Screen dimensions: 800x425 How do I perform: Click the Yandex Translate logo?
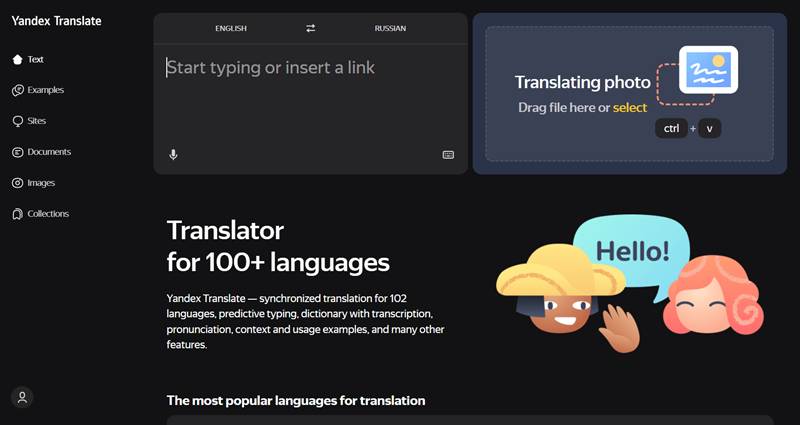tap(56, 21)
